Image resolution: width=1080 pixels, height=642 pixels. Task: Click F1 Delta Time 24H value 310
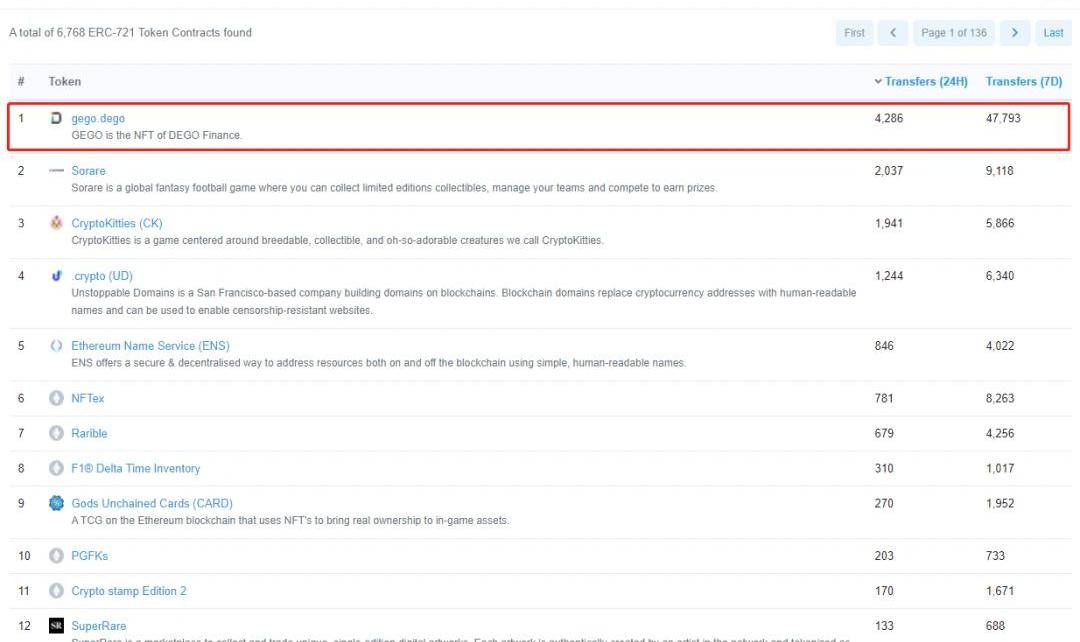click(x=884, y=468)
